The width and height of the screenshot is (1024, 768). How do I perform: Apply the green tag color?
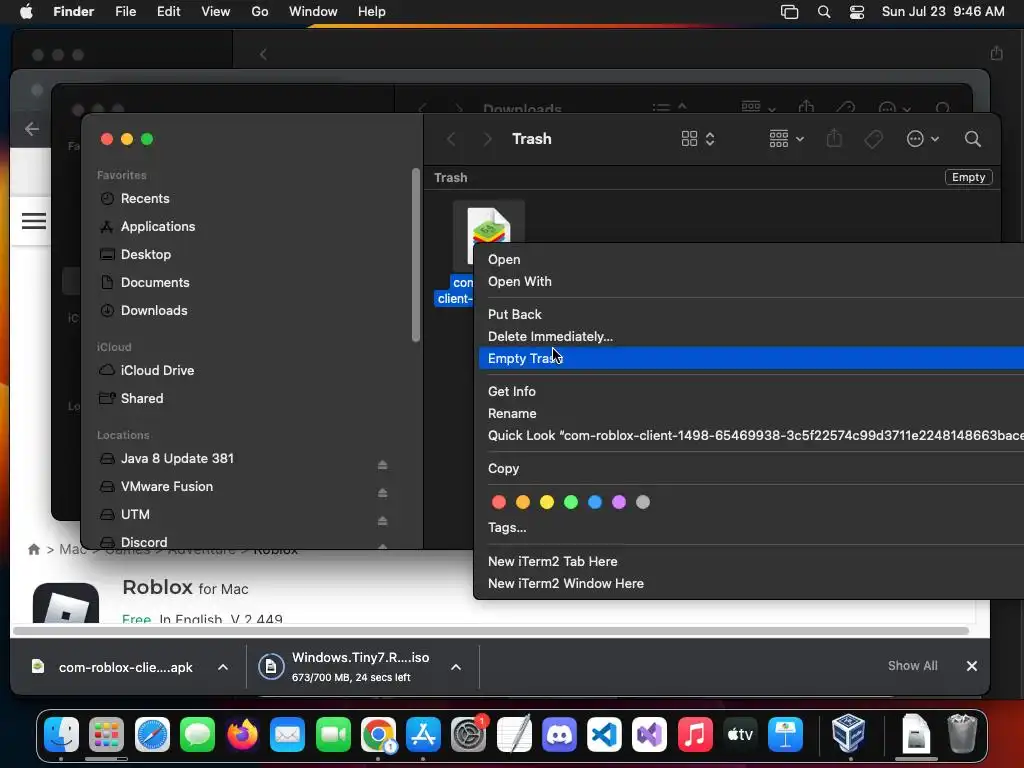(x=571, y=502)
